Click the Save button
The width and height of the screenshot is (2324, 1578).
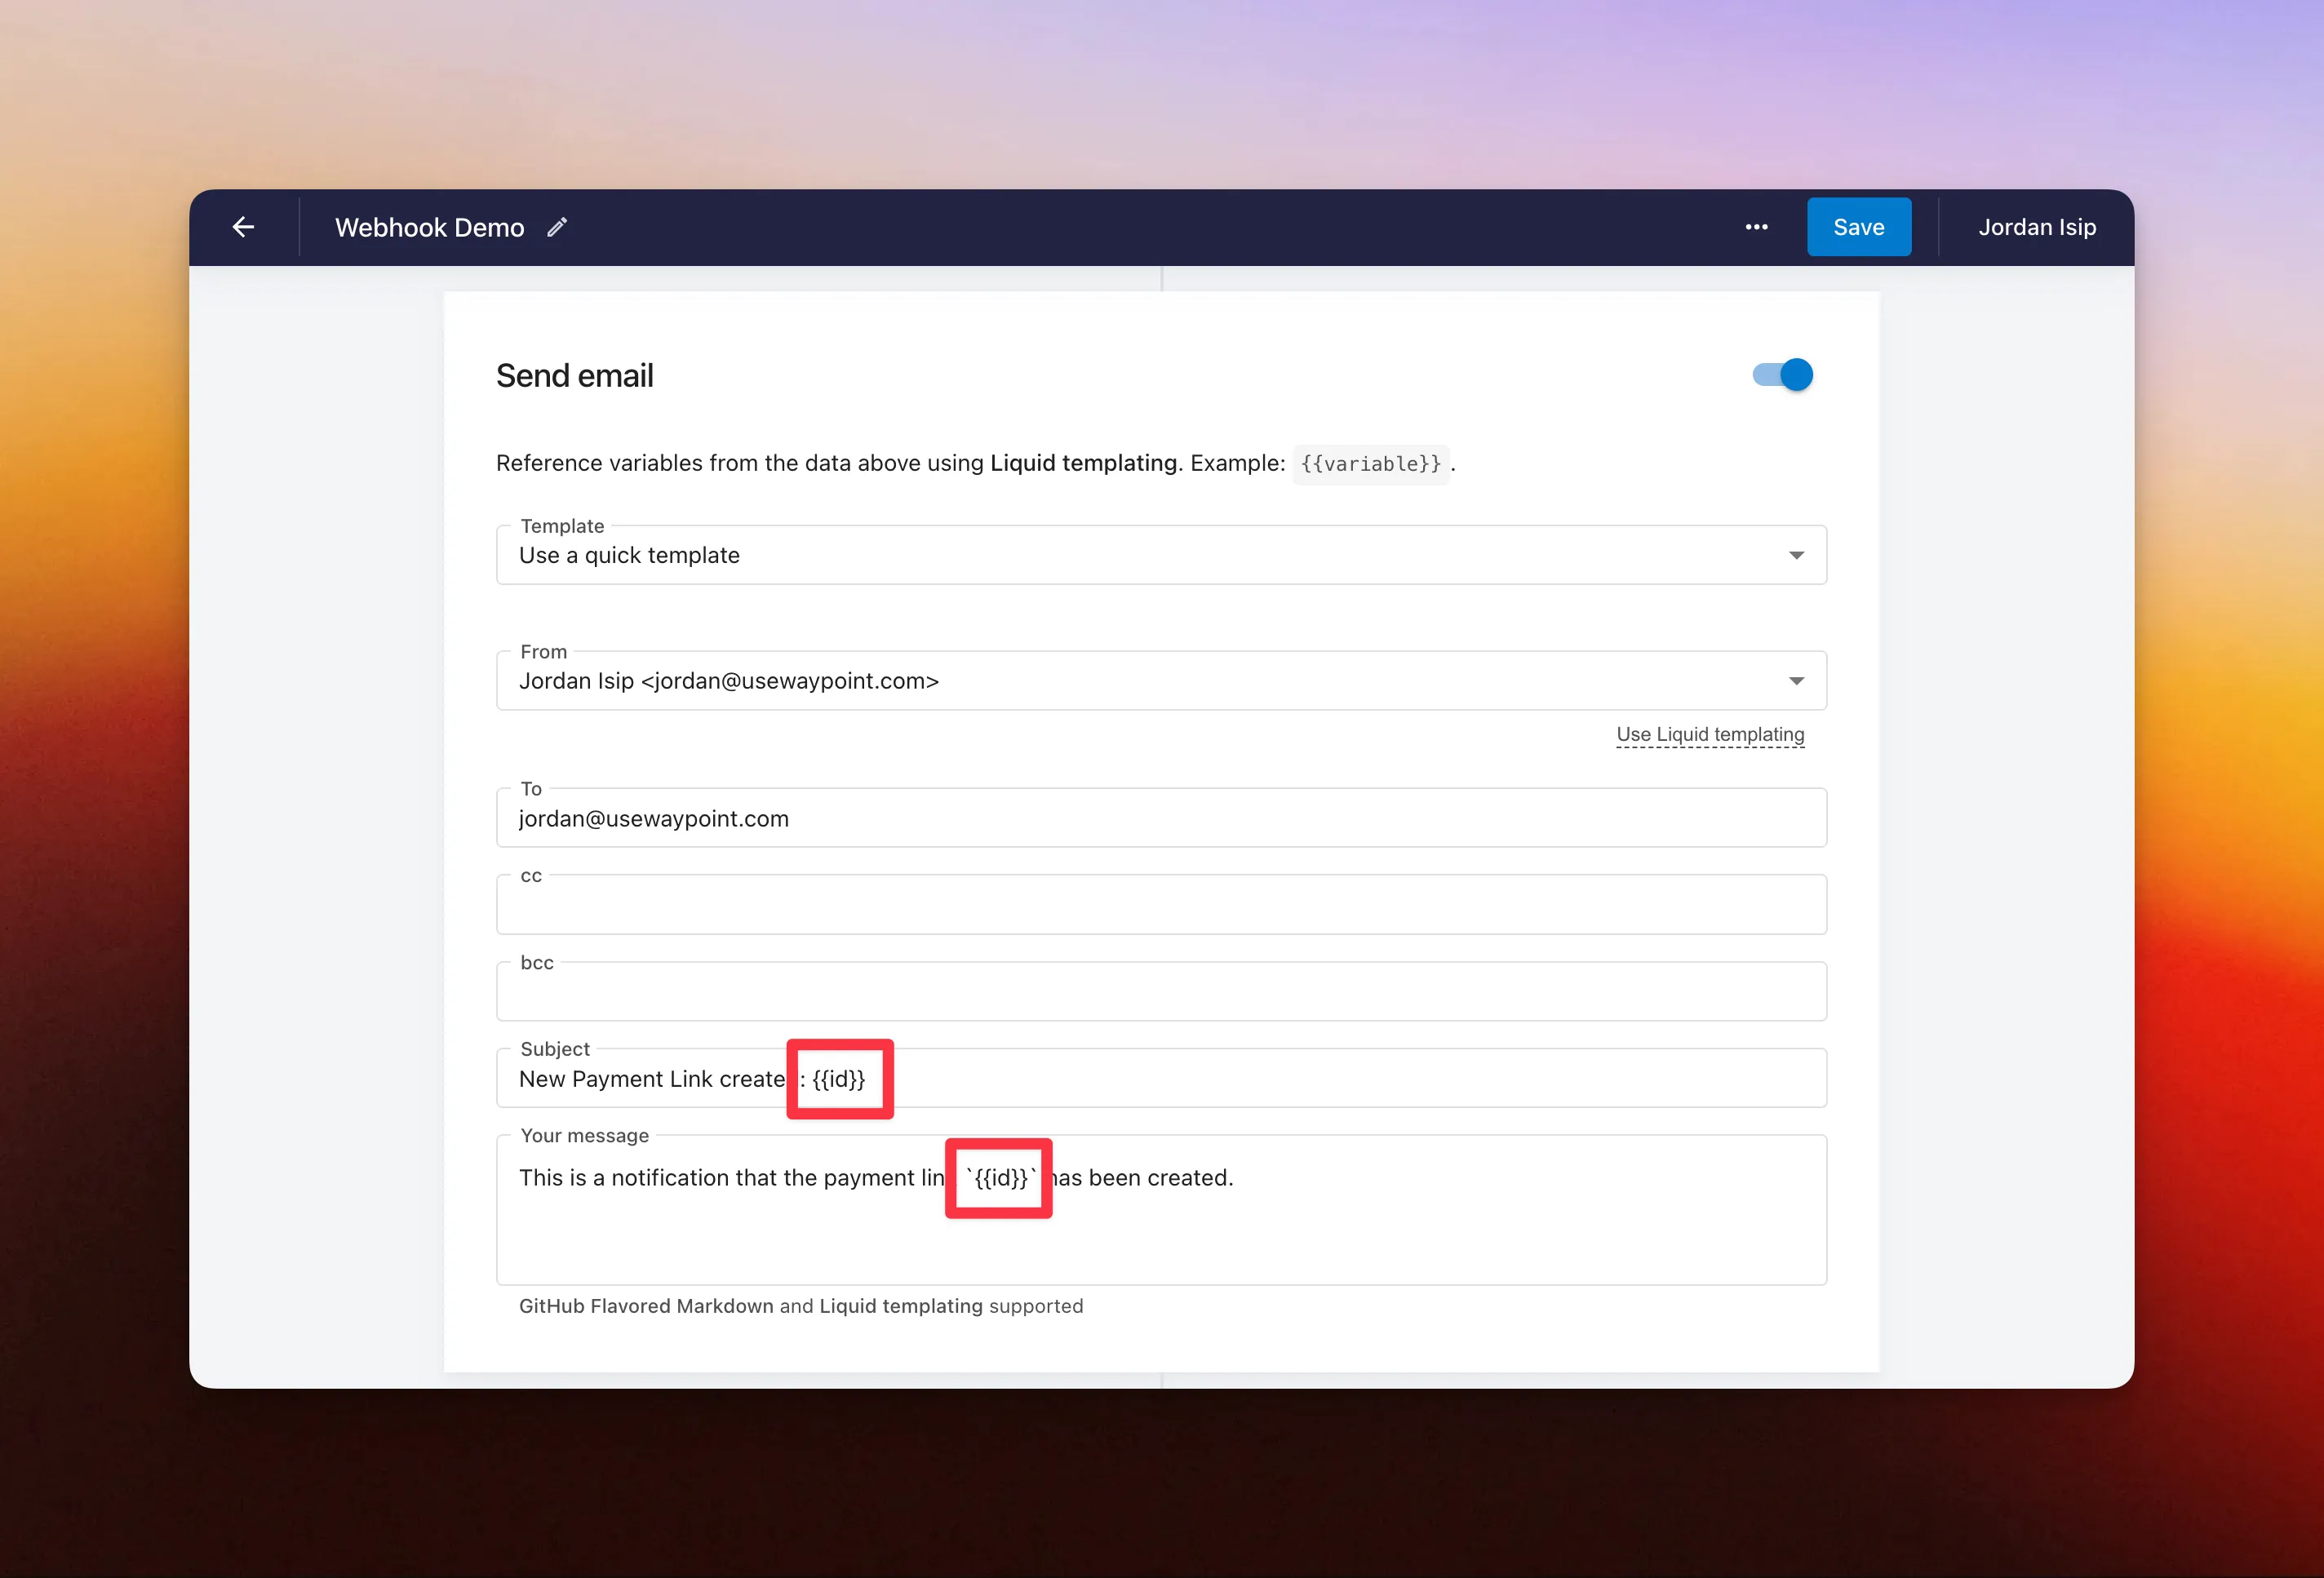(1858, 227)
